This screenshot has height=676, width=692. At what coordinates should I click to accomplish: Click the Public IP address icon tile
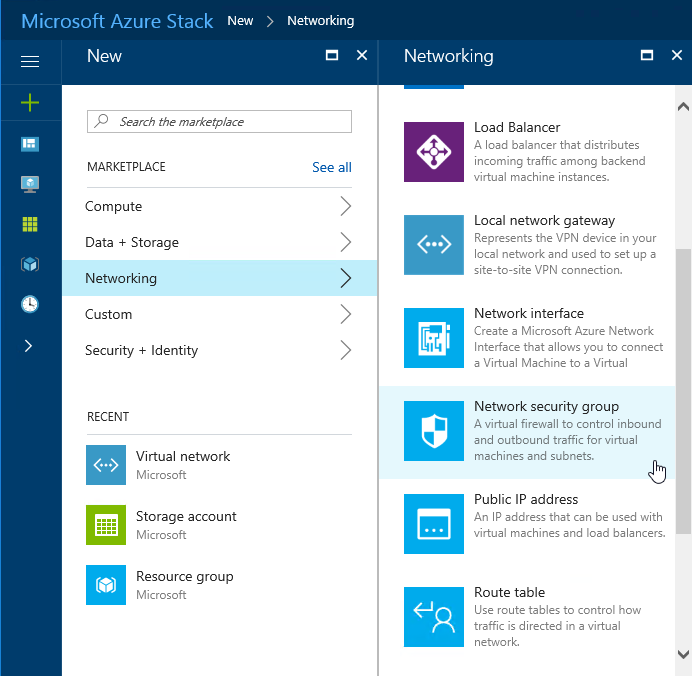(434, 524)
